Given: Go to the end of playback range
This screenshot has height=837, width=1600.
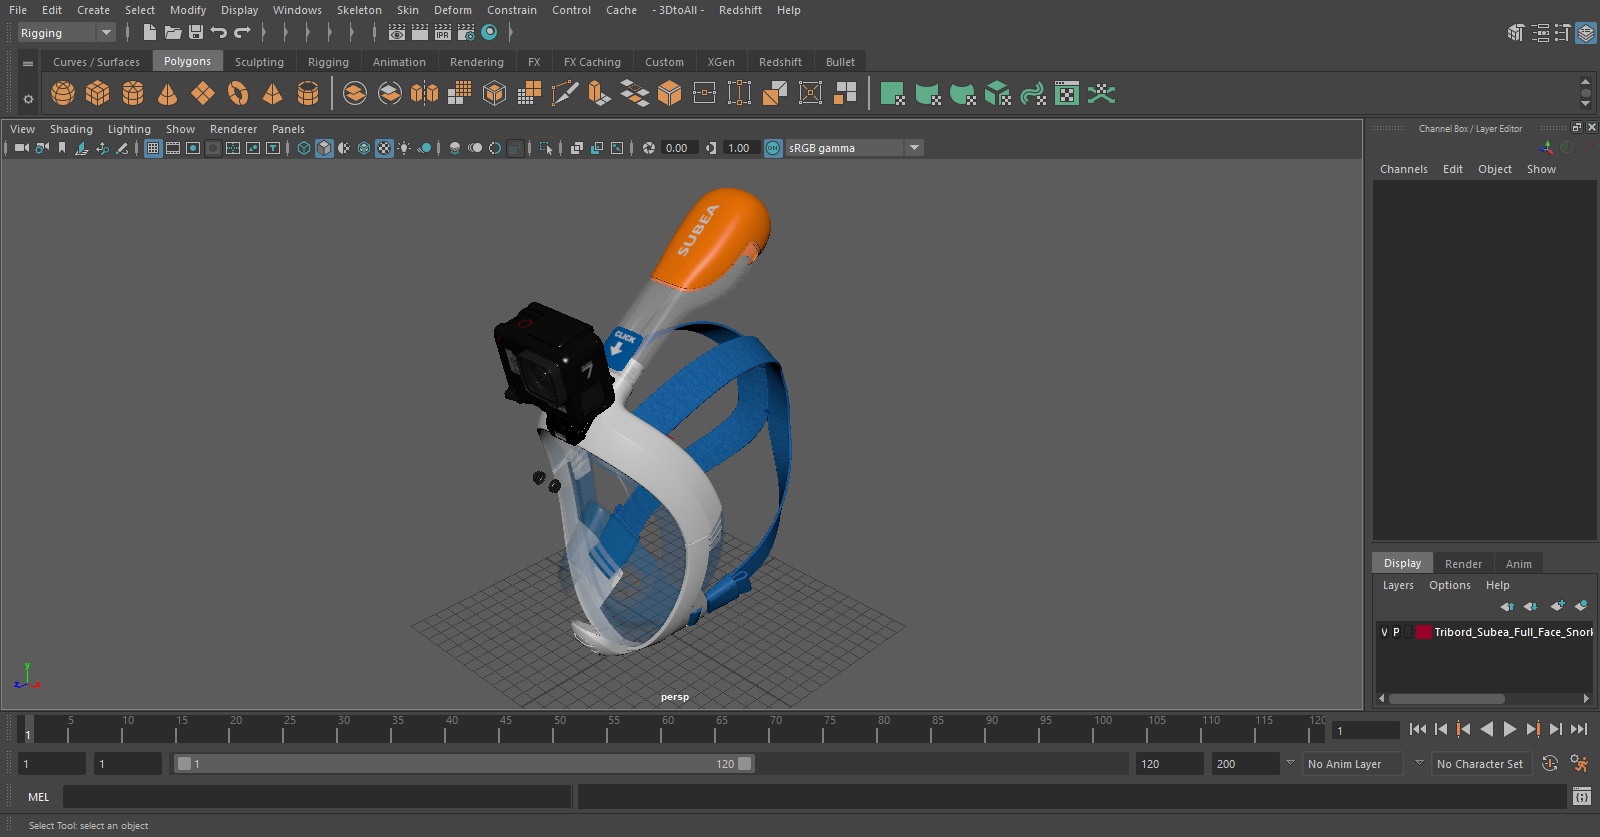Looking at the screenshot, I should click(1579, 730).
